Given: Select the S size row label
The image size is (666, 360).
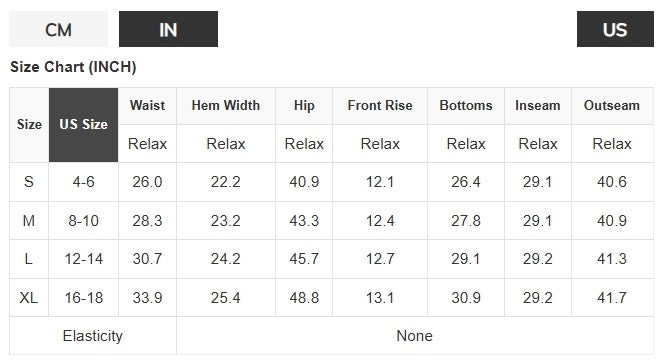Looking at the screenshot, I should click(29, 182).
